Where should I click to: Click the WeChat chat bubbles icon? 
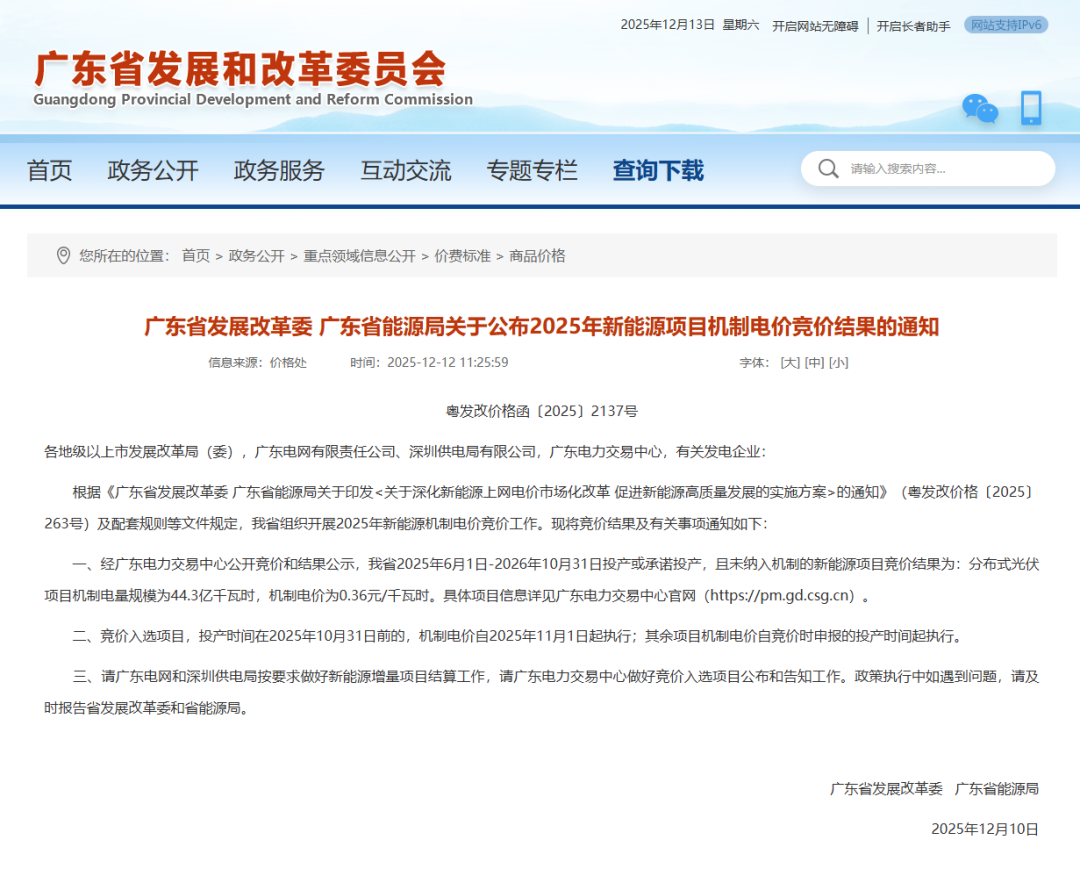[x=979, y=108]
